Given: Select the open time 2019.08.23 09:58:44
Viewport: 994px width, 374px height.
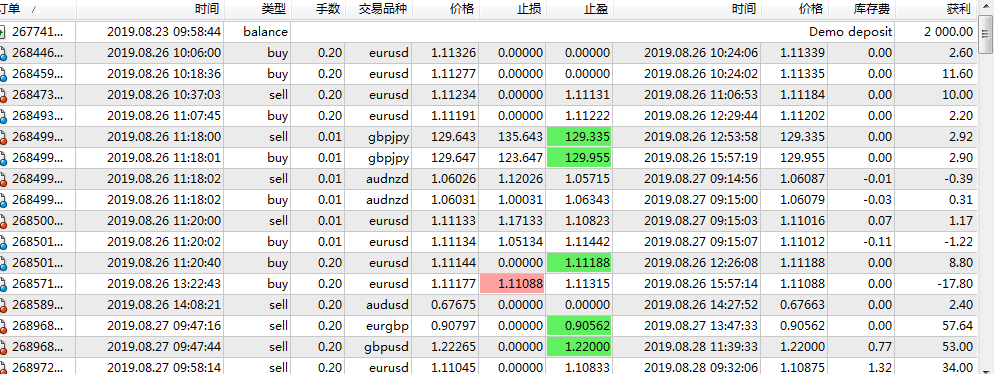Looking at the screenshot, I should pos(164,32).
